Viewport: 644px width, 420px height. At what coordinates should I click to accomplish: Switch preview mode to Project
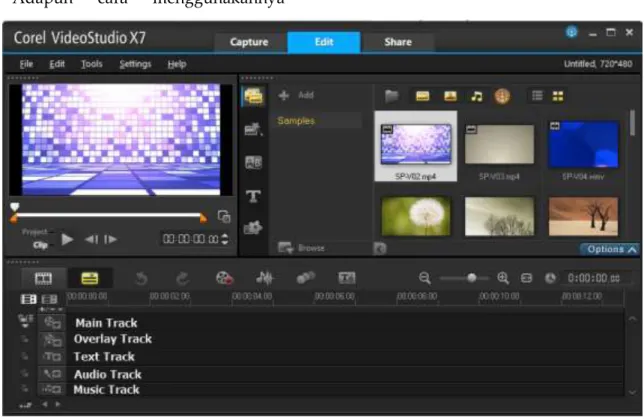click(x=34, y=232)
